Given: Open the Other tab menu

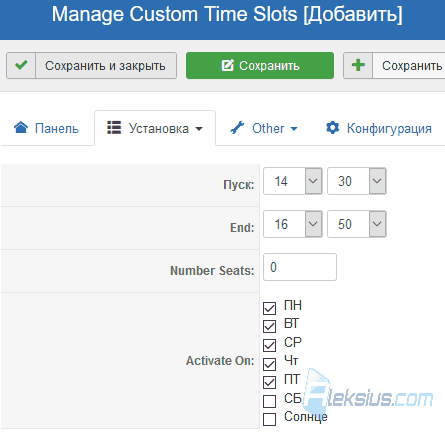Looking at the screenshot, I should pyautogui.click(x=264, y=128).
